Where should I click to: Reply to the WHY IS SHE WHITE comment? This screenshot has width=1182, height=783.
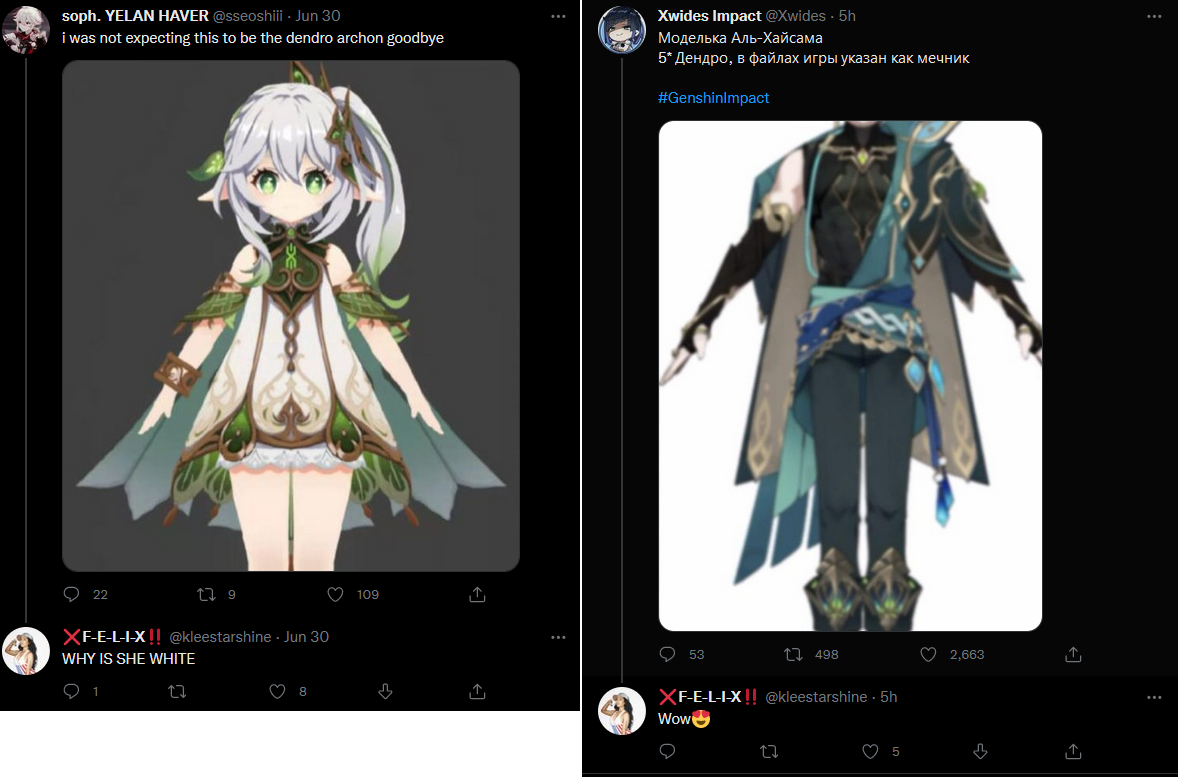72,691
